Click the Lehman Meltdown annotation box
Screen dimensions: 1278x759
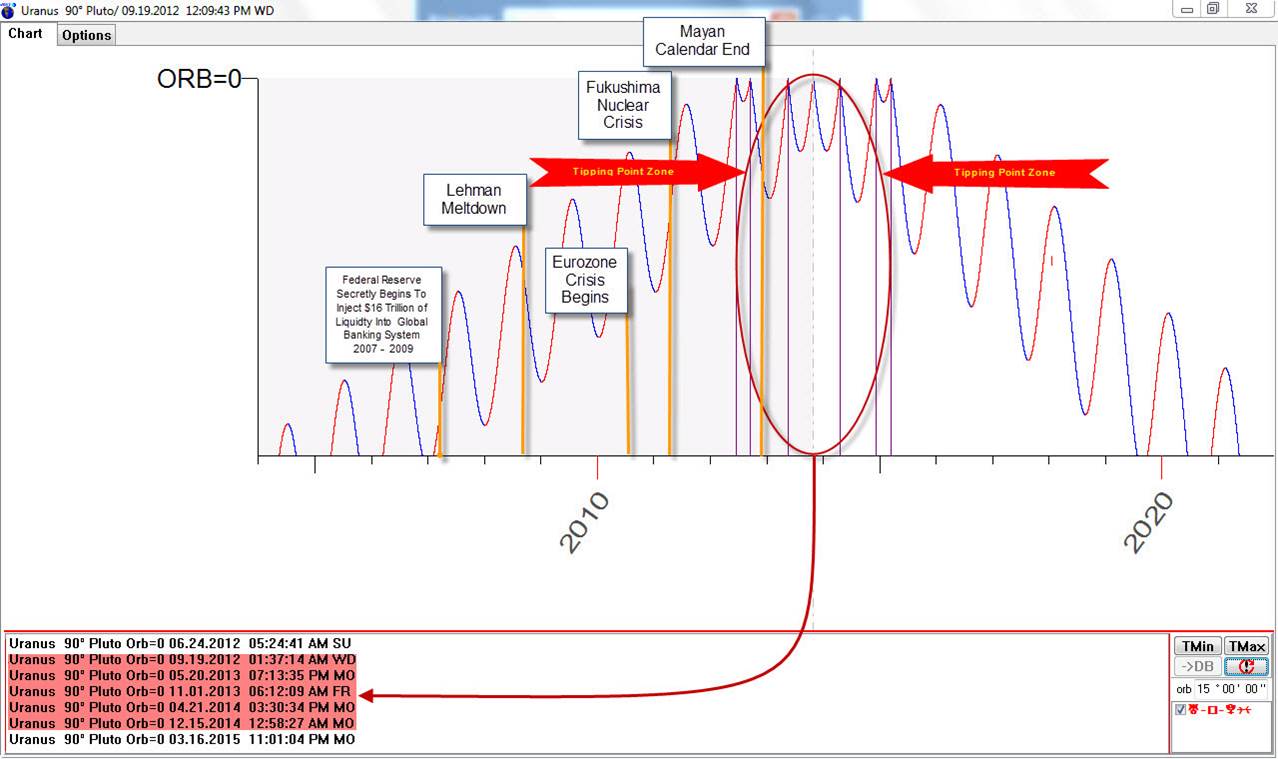pos(474,199)
